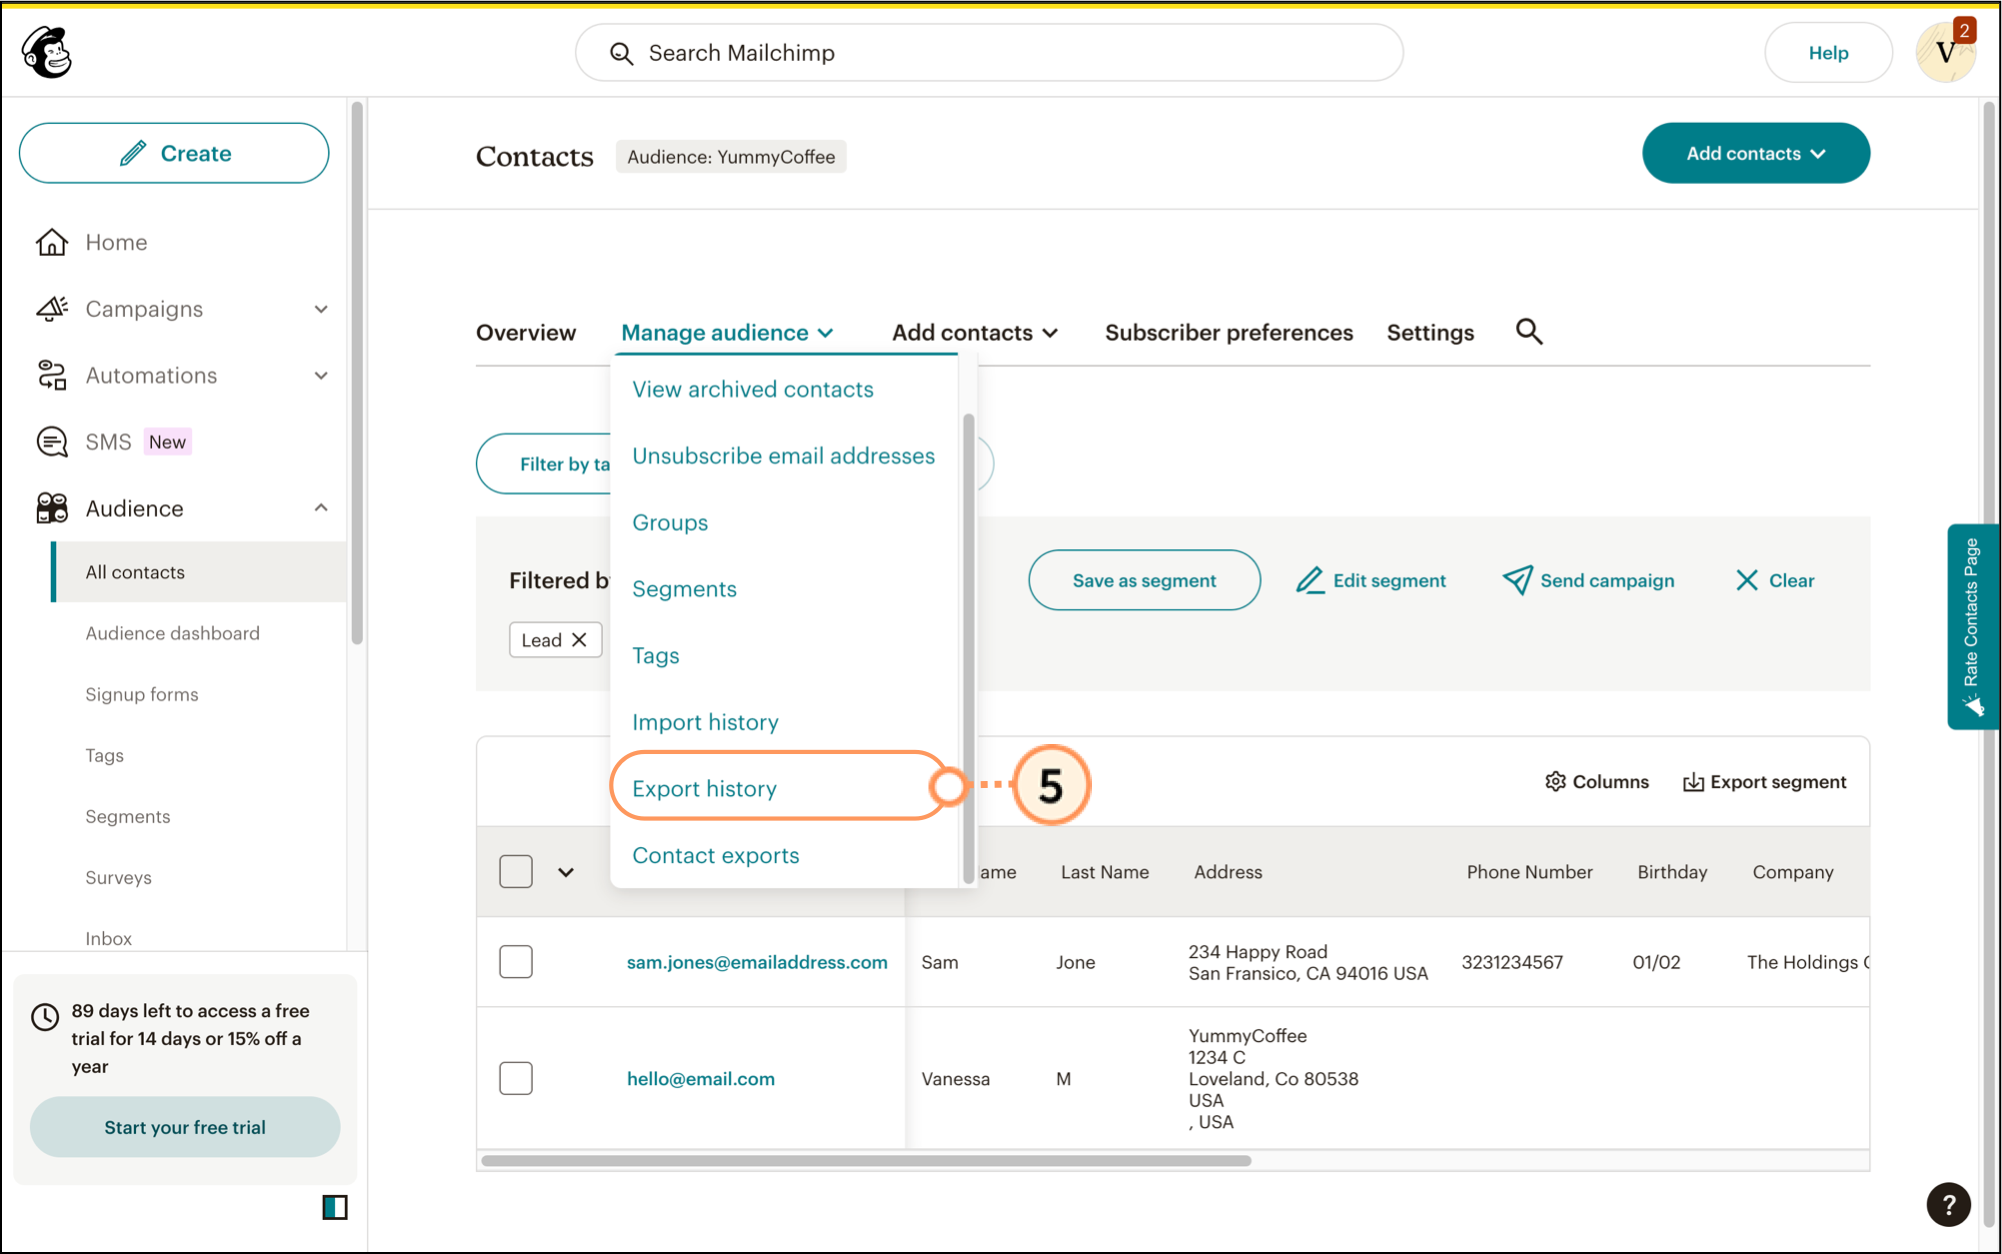Open Segments in the left sidebar
2002x1254 pixels.
[x=127, y=816]
